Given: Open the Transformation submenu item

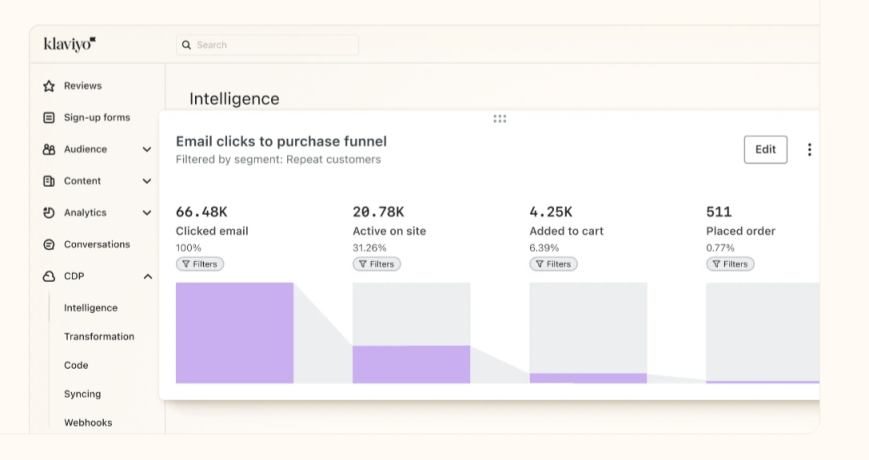Looking at the screenshot, I should [99, 337].
